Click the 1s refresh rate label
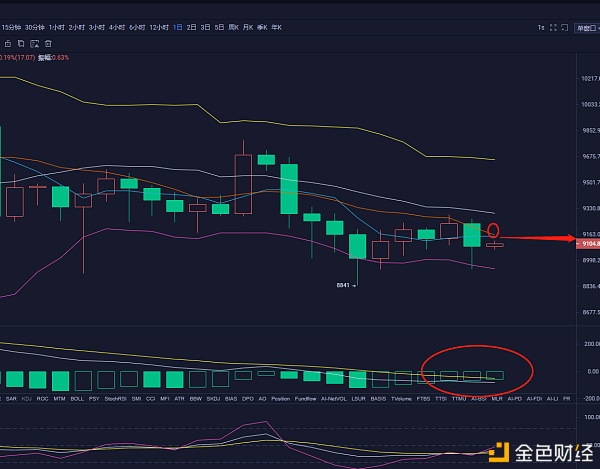Screen dimensions: 600x469 click(x=541, y=28)
